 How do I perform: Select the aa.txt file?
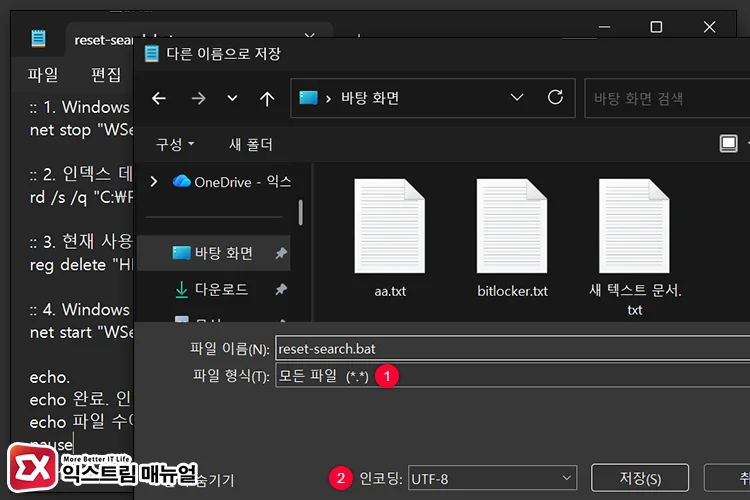tap(390, 238)
